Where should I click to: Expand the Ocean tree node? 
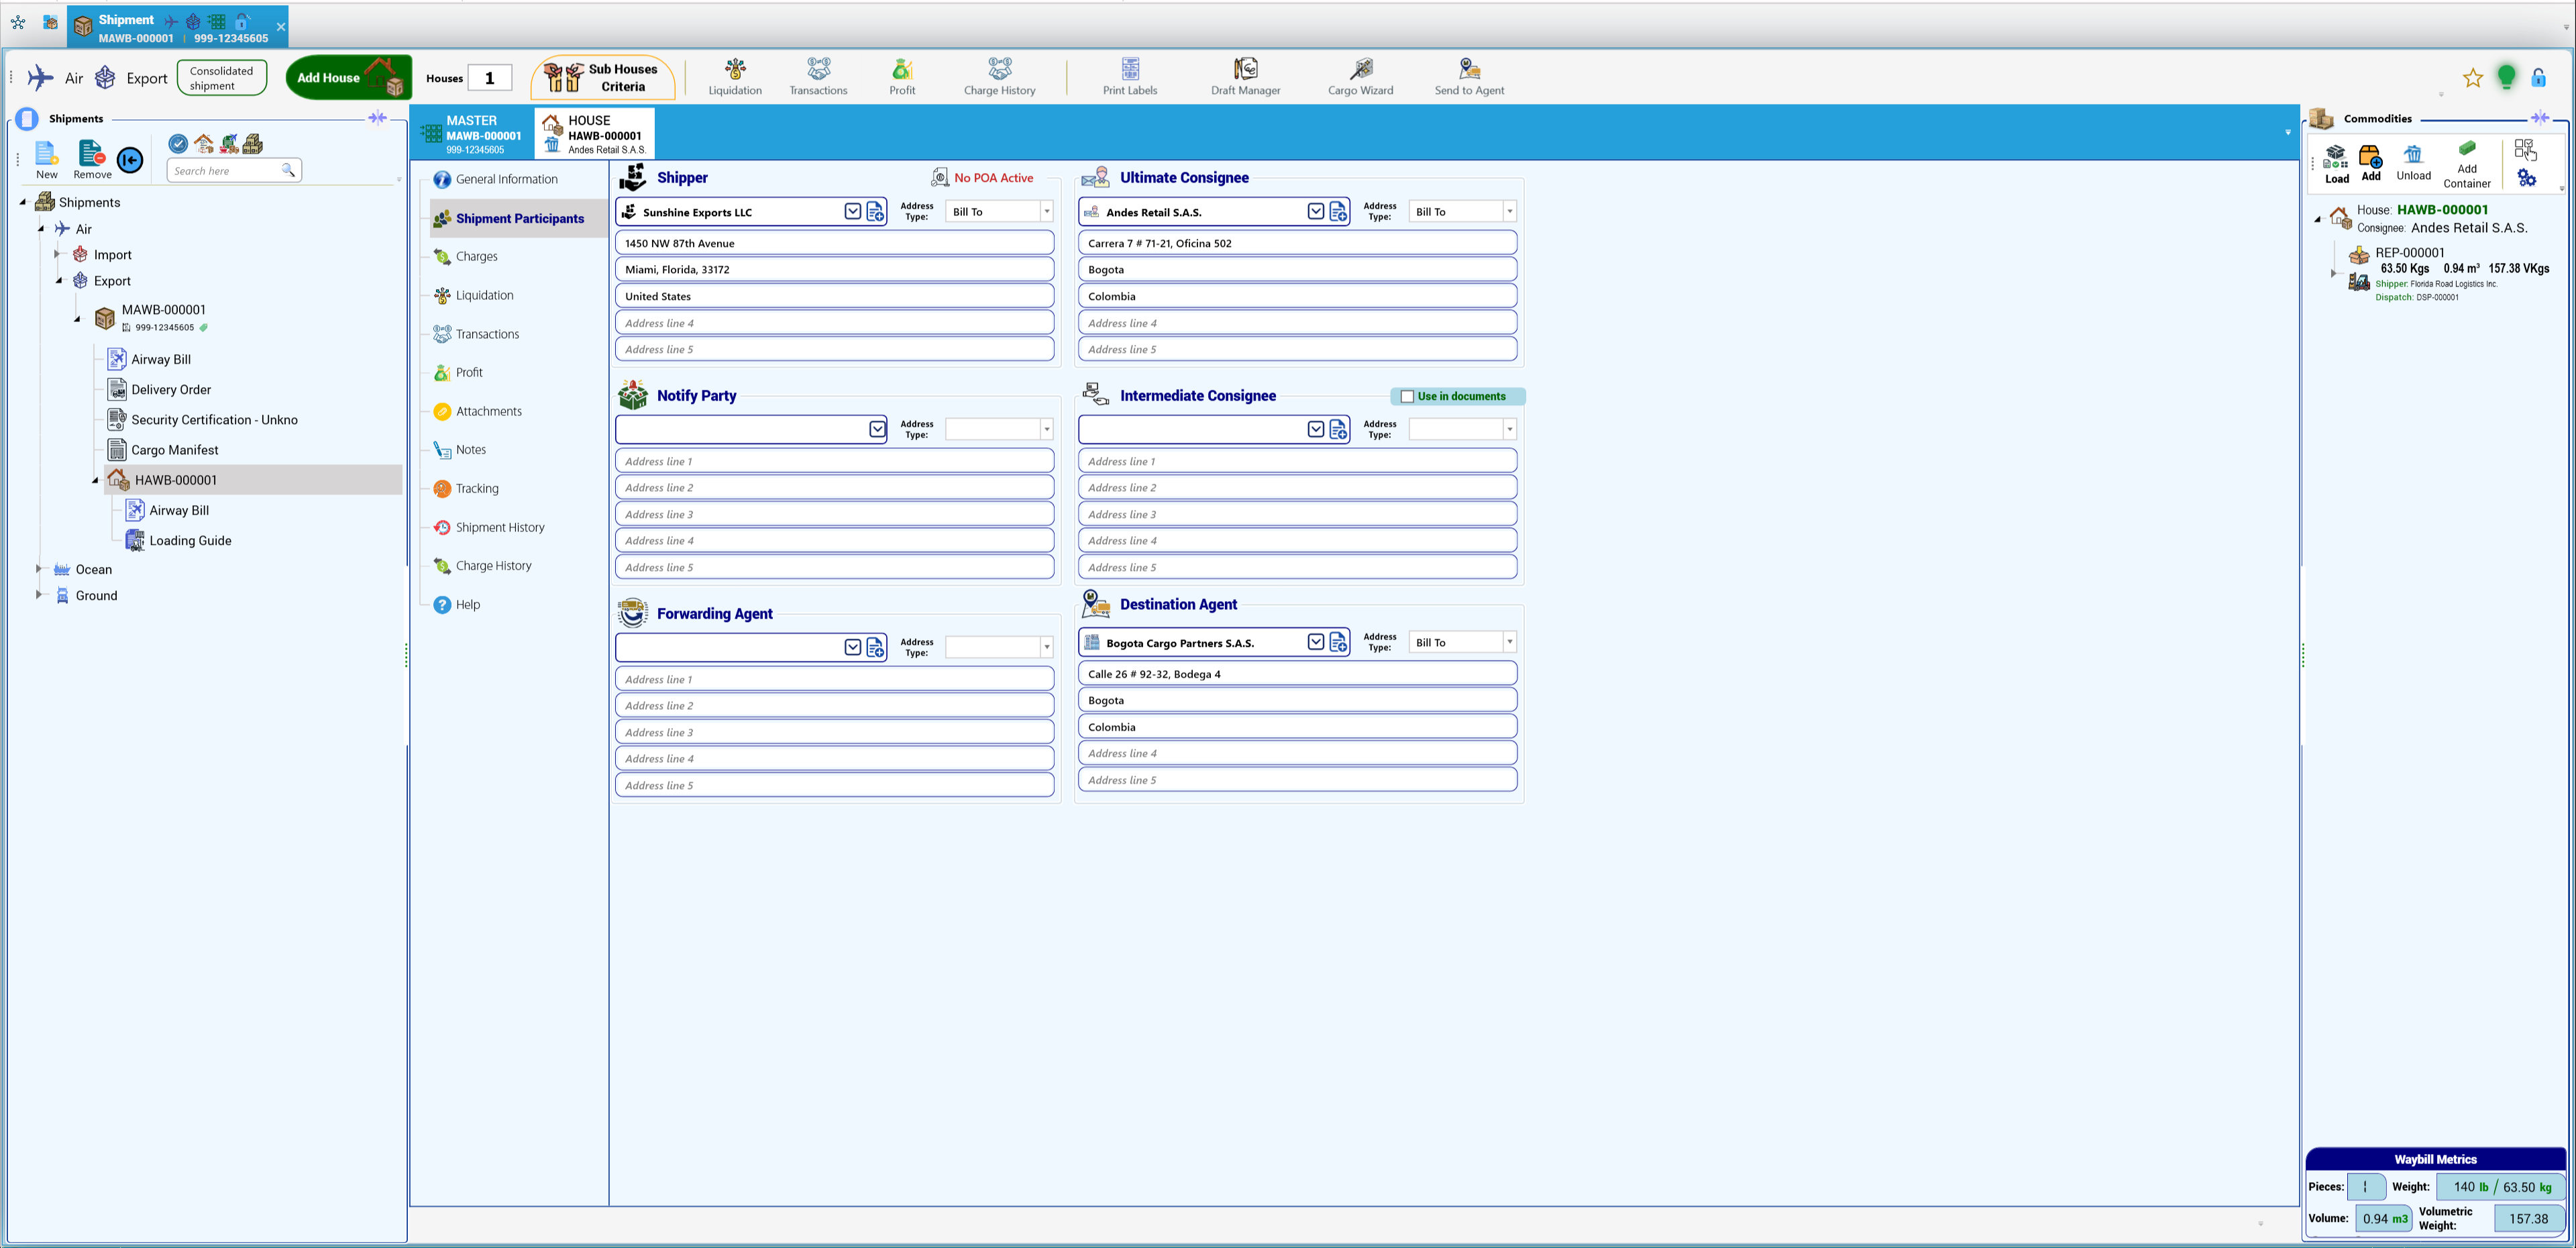tap(38, 569)
